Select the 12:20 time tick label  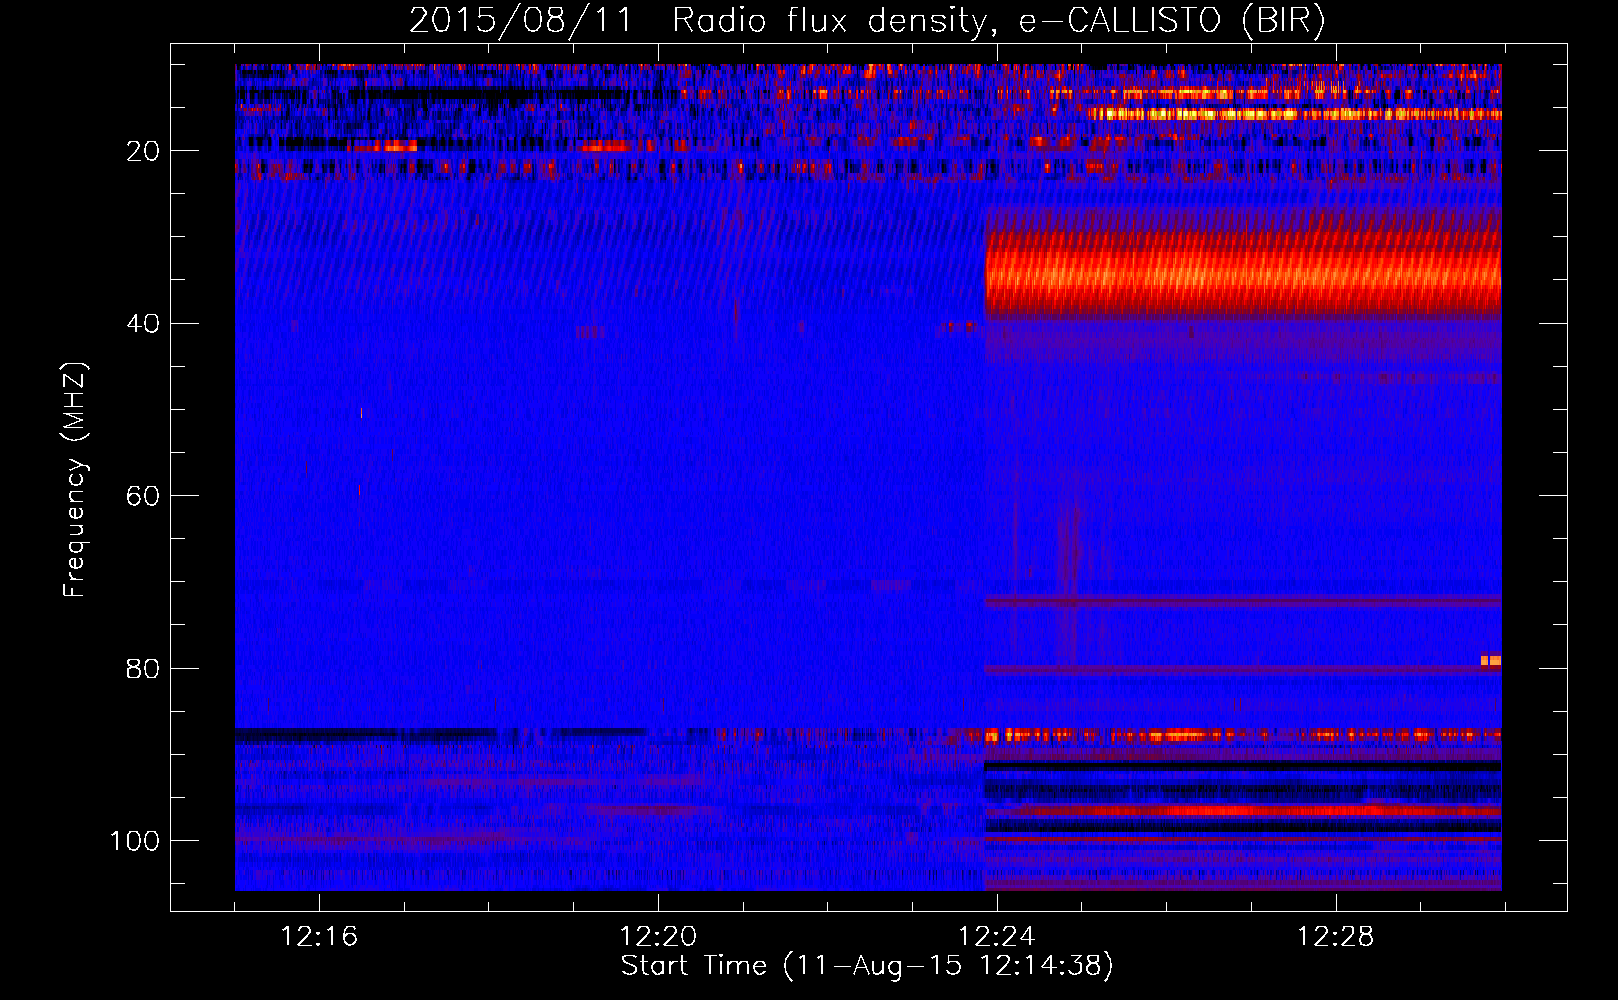click(658, 937)
